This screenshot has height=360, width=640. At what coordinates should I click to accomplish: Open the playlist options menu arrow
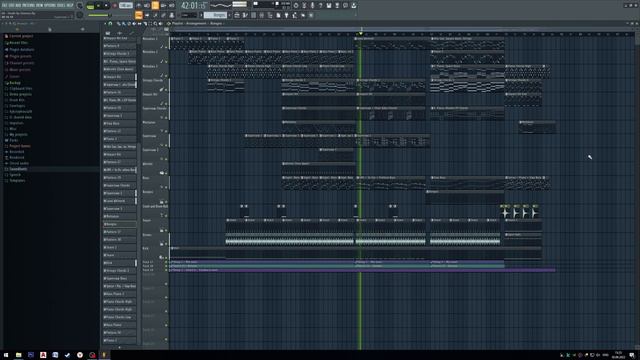click(x=105, y=24)
